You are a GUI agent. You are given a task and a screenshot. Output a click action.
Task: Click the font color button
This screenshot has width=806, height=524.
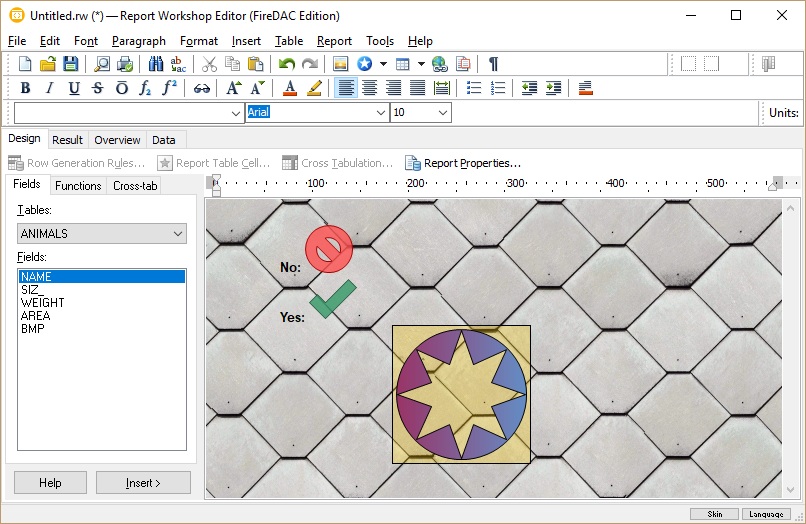290,88
